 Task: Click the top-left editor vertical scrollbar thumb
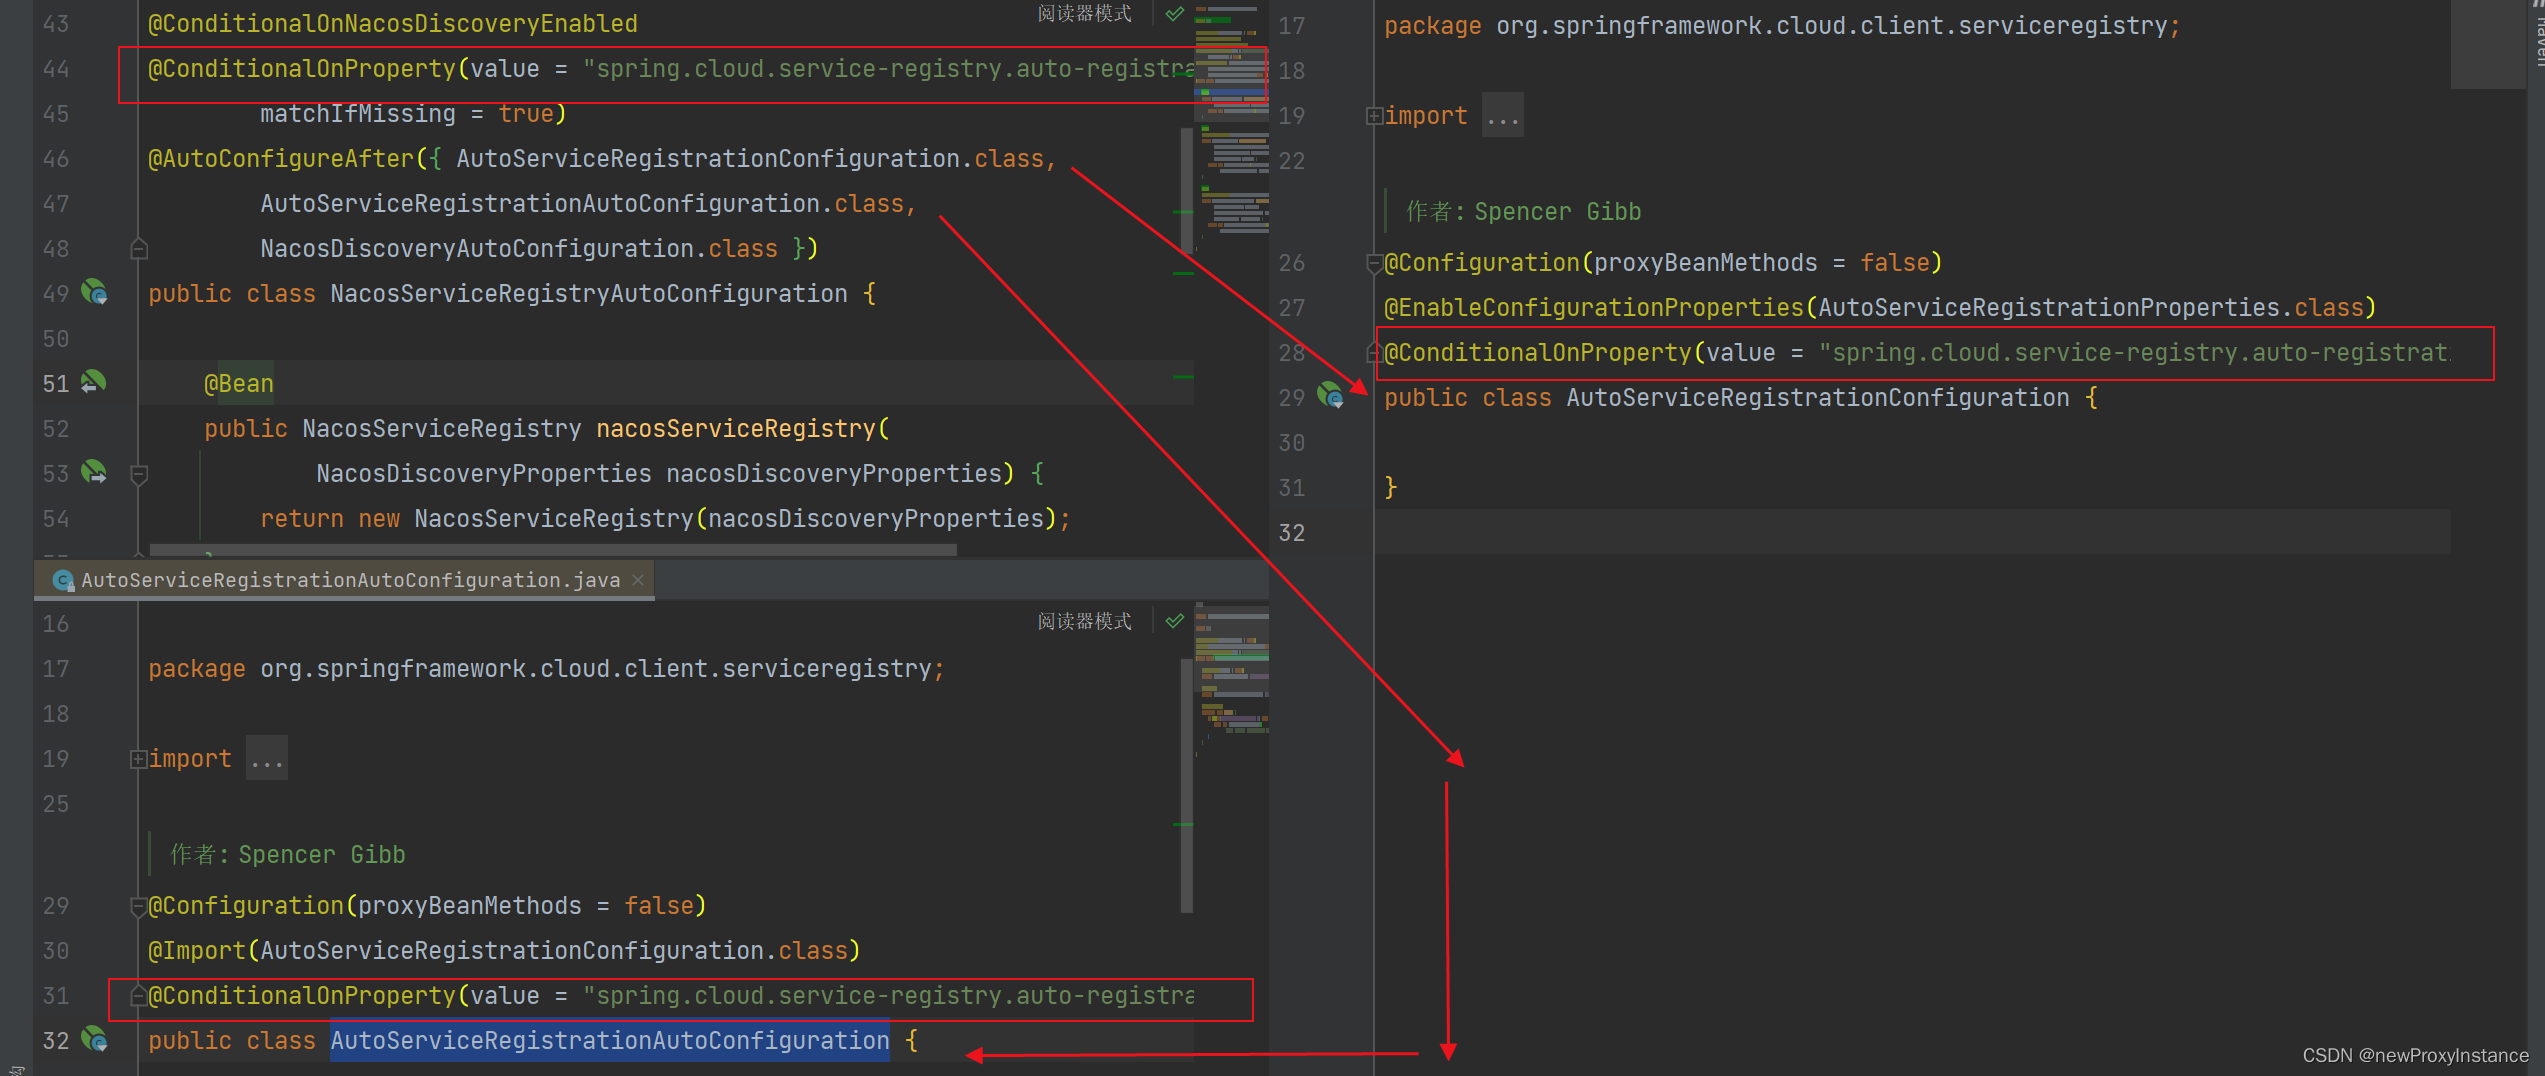click(x=1187, y=190)
